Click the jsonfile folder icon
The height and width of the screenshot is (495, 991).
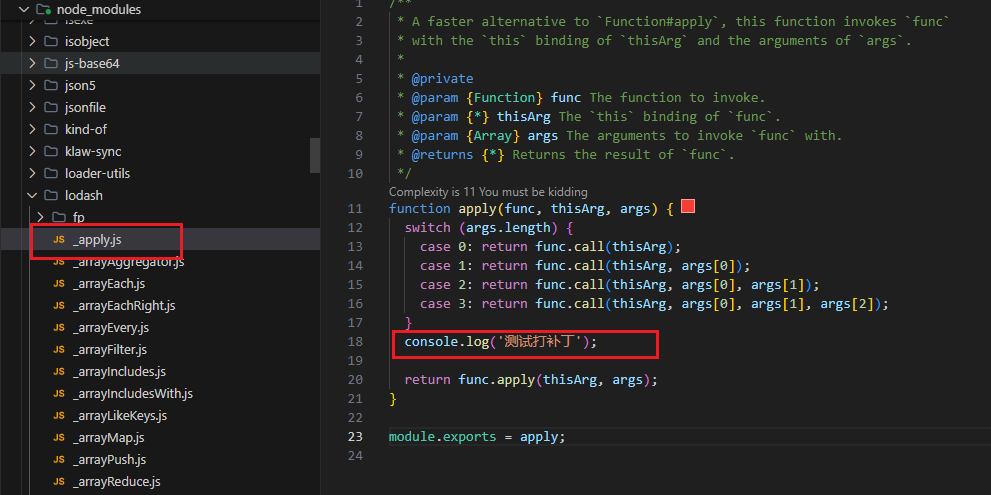(x=51, y=107)
